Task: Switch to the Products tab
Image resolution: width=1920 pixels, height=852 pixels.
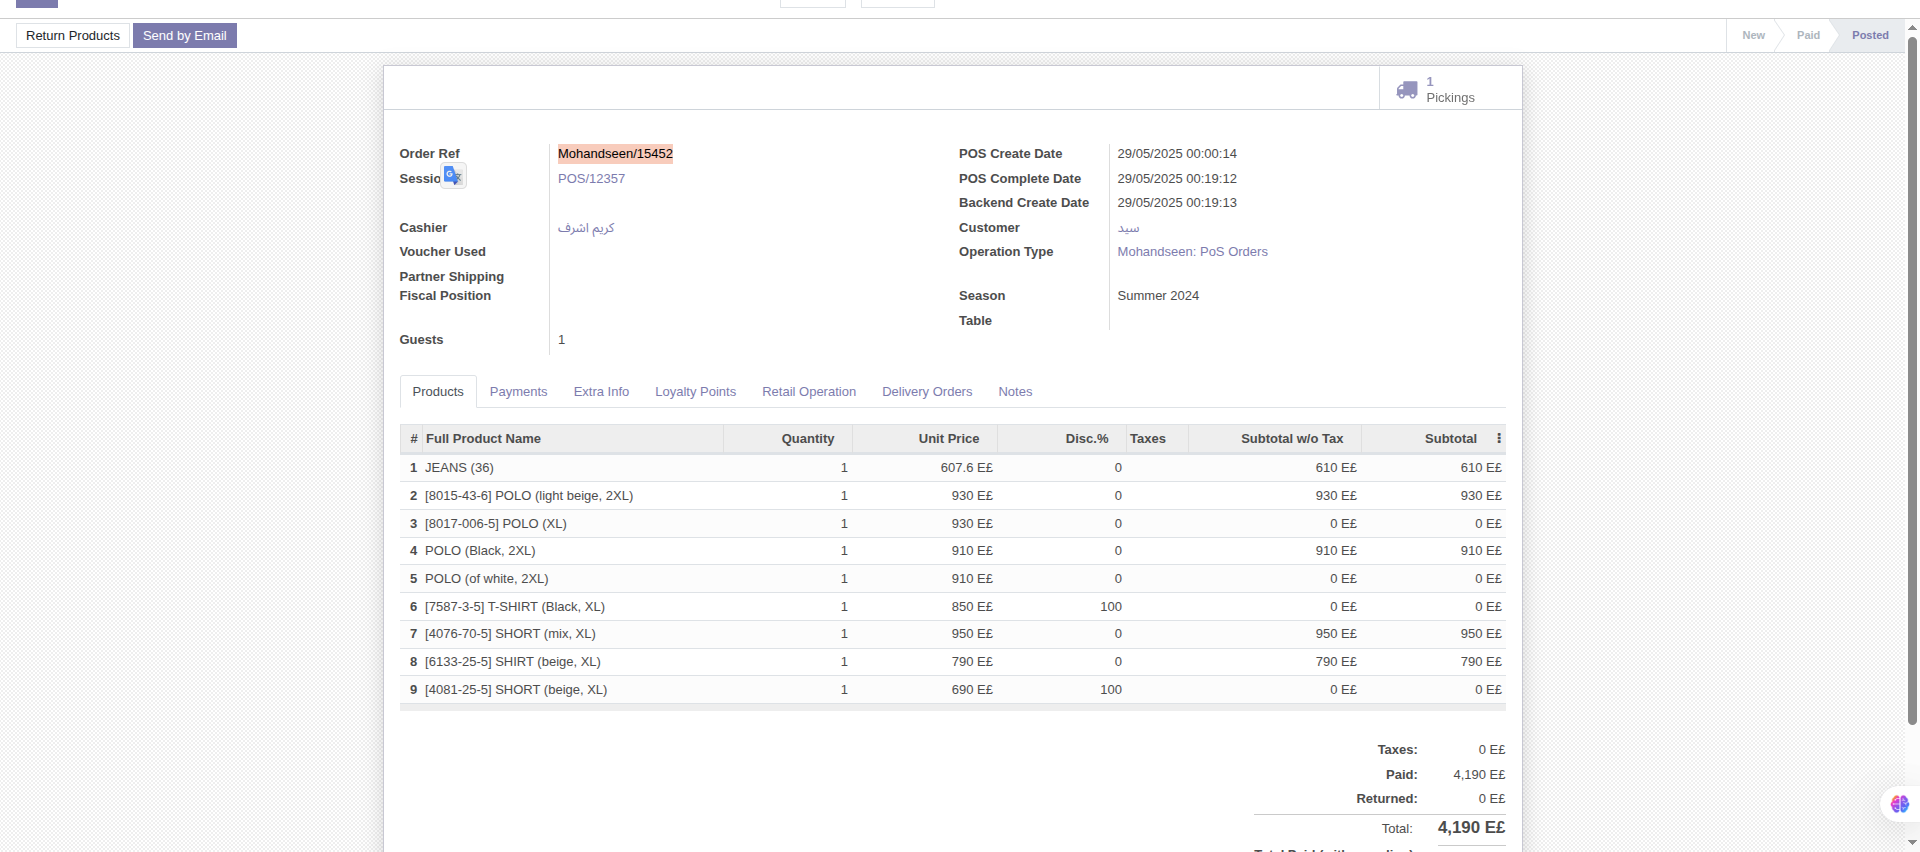Action: (x=438, y=392)
